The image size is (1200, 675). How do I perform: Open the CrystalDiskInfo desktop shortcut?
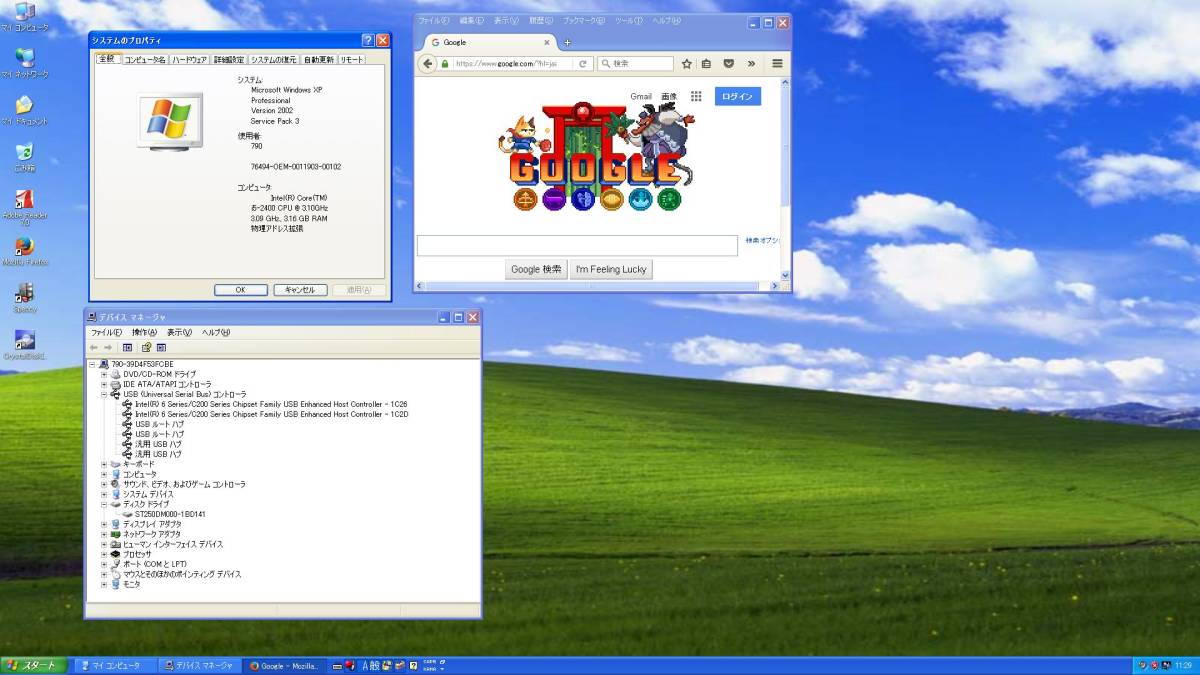[24, 345]
